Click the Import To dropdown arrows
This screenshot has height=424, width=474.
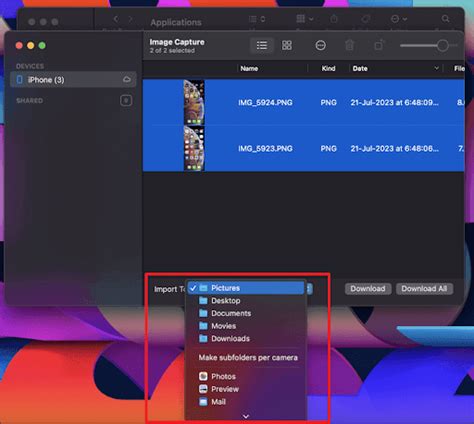coord(309,289)
